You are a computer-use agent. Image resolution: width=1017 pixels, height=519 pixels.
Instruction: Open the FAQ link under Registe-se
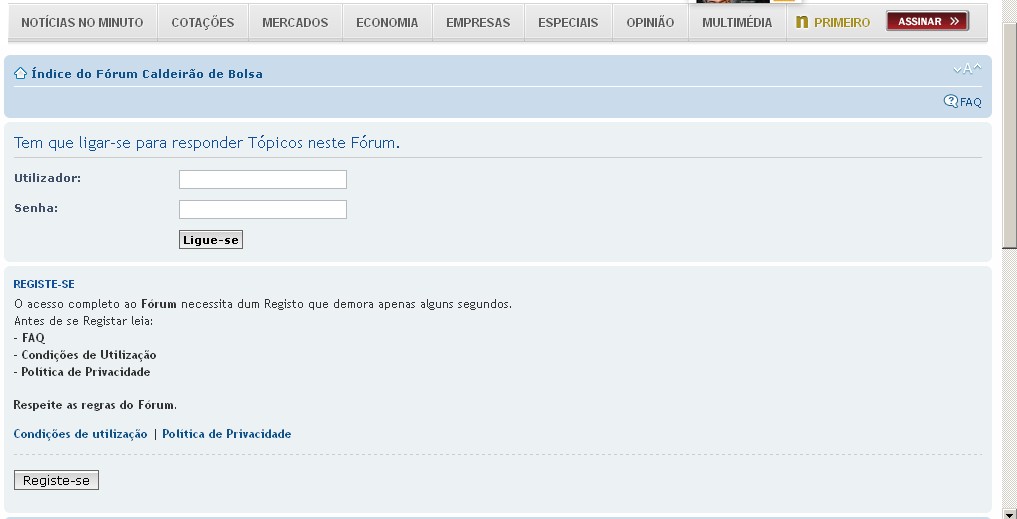33,338
